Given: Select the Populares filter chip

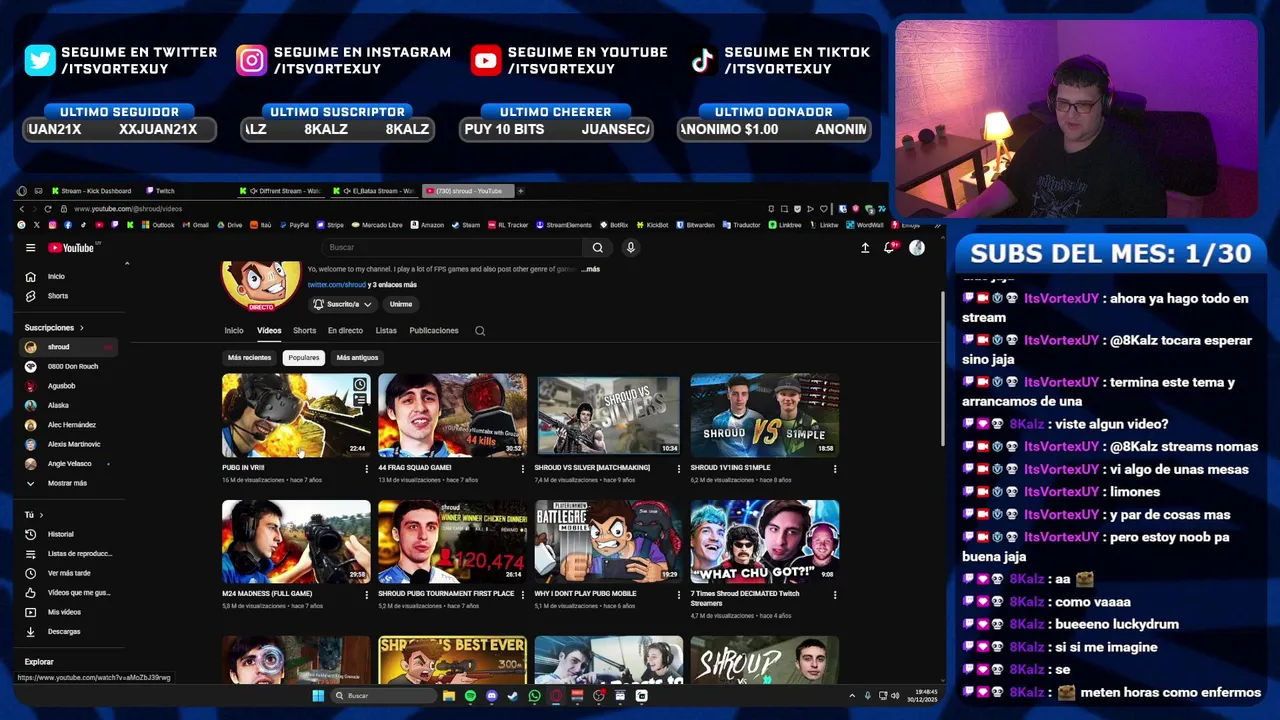Looking at the screenshot, I should [303, 358].
